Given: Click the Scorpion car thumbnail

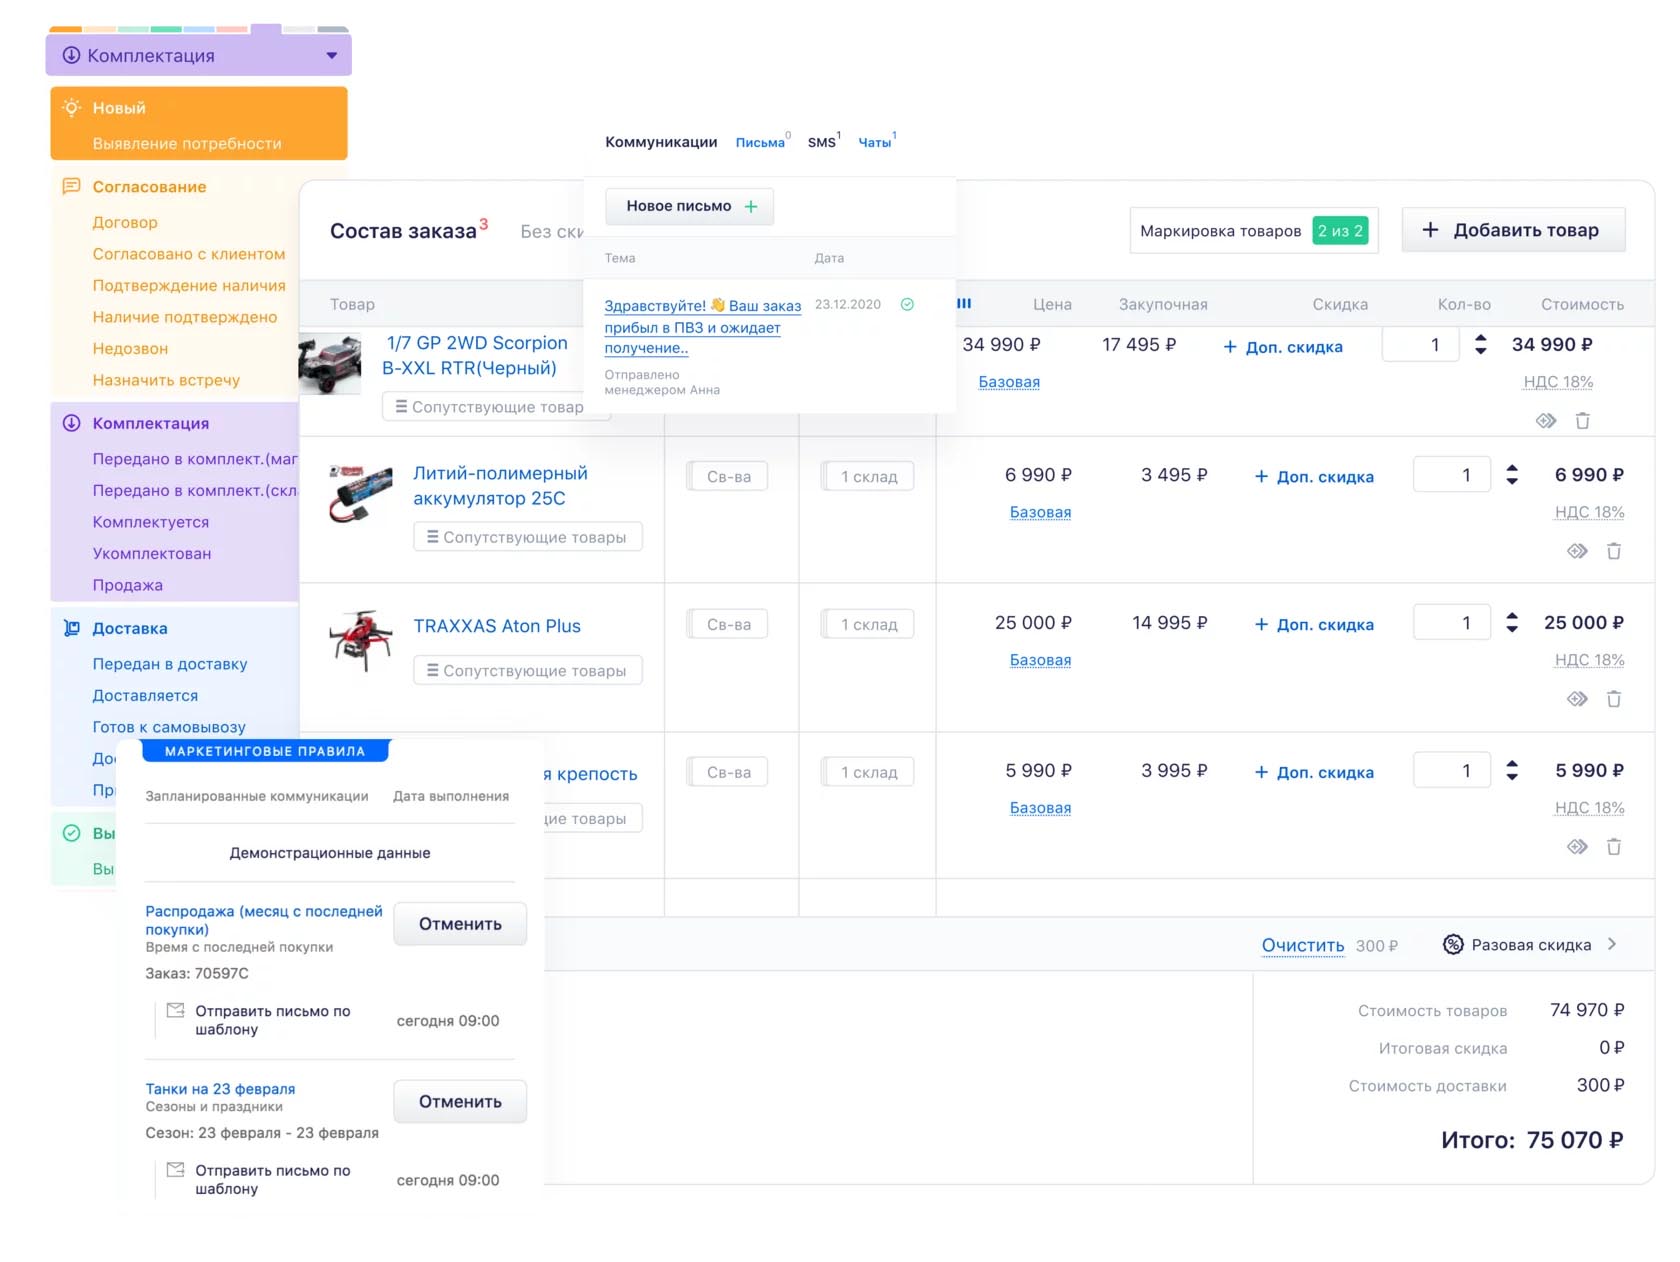Looking at the screenshot, I should point(330,364).
